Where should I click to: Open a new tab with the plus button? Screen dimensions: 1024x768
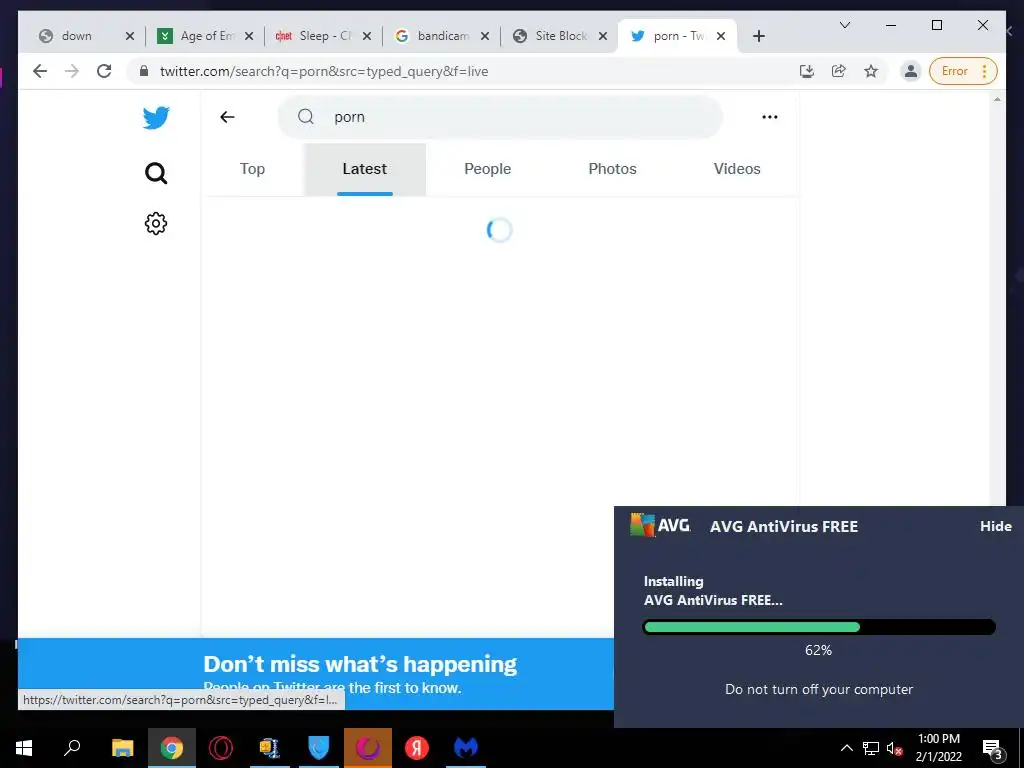coord(758,36)
